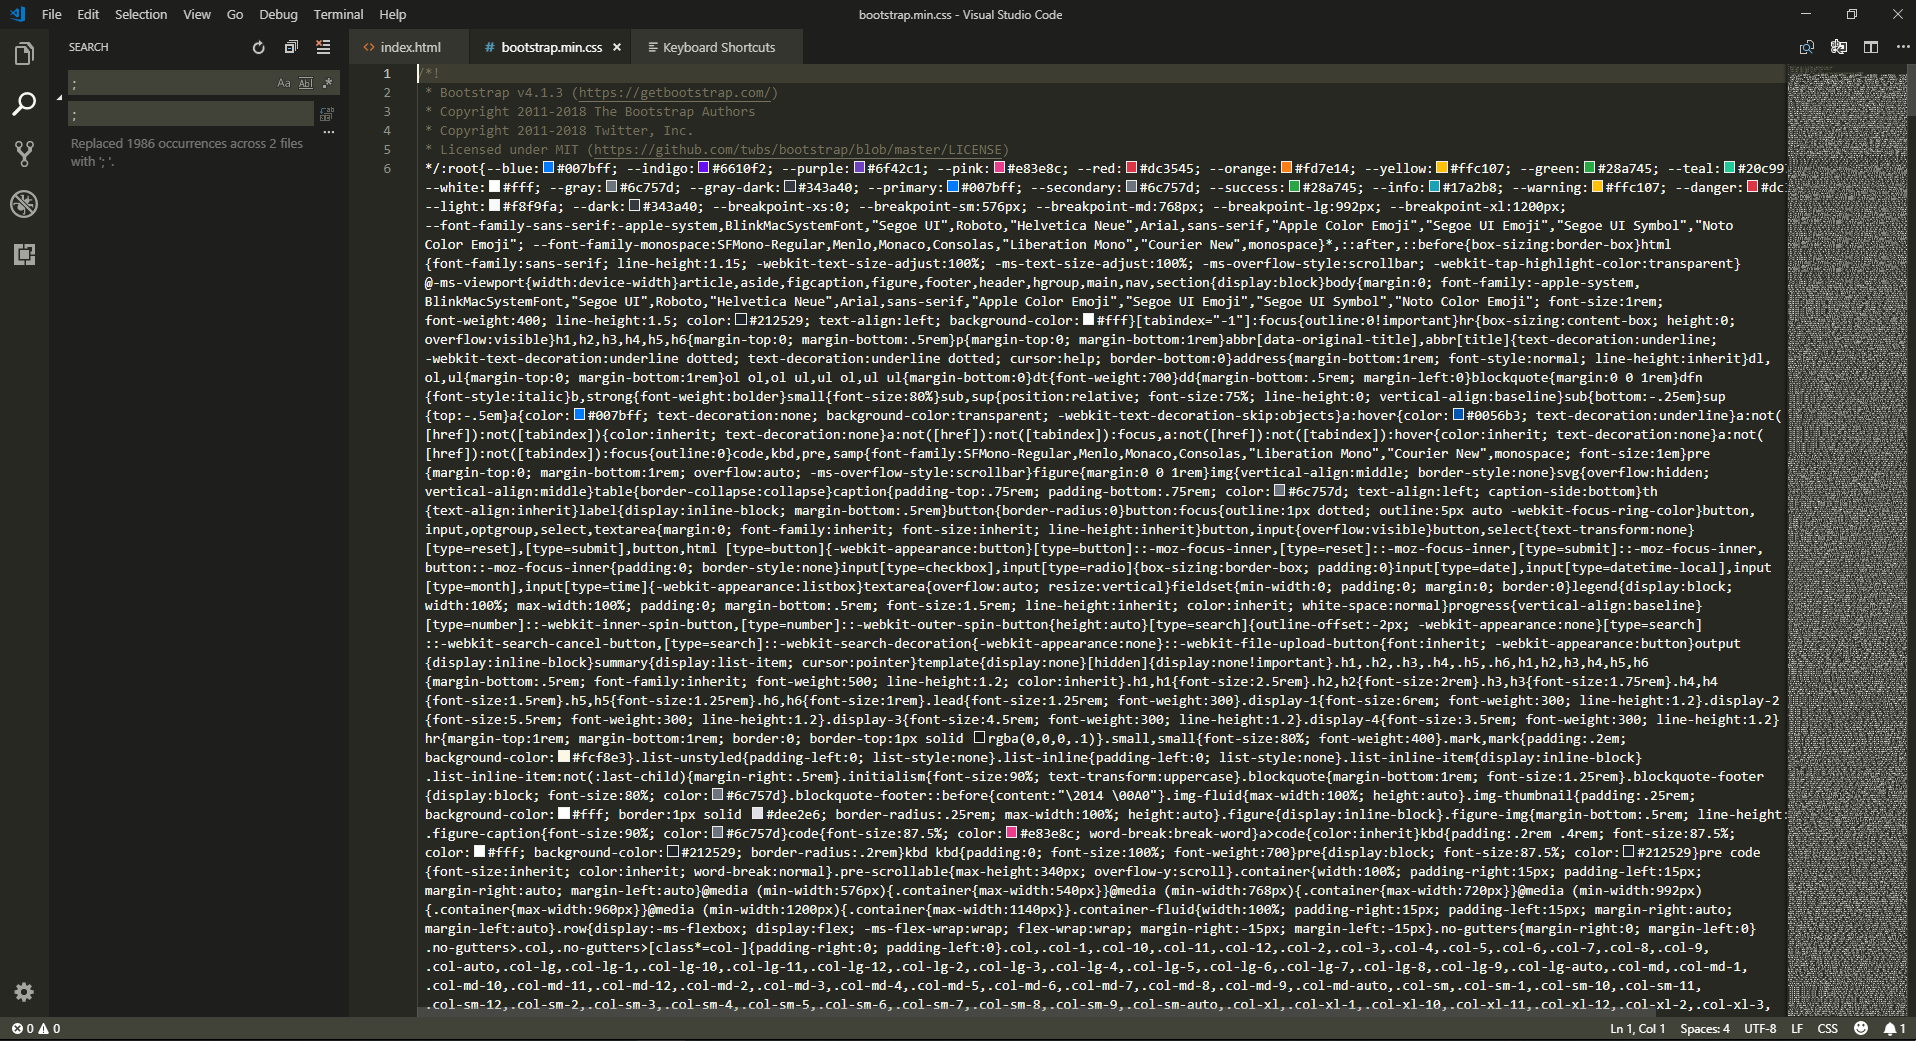
Task: Change the CSS language mode
Action: pyautogui.click(x=1828, y=1028)
